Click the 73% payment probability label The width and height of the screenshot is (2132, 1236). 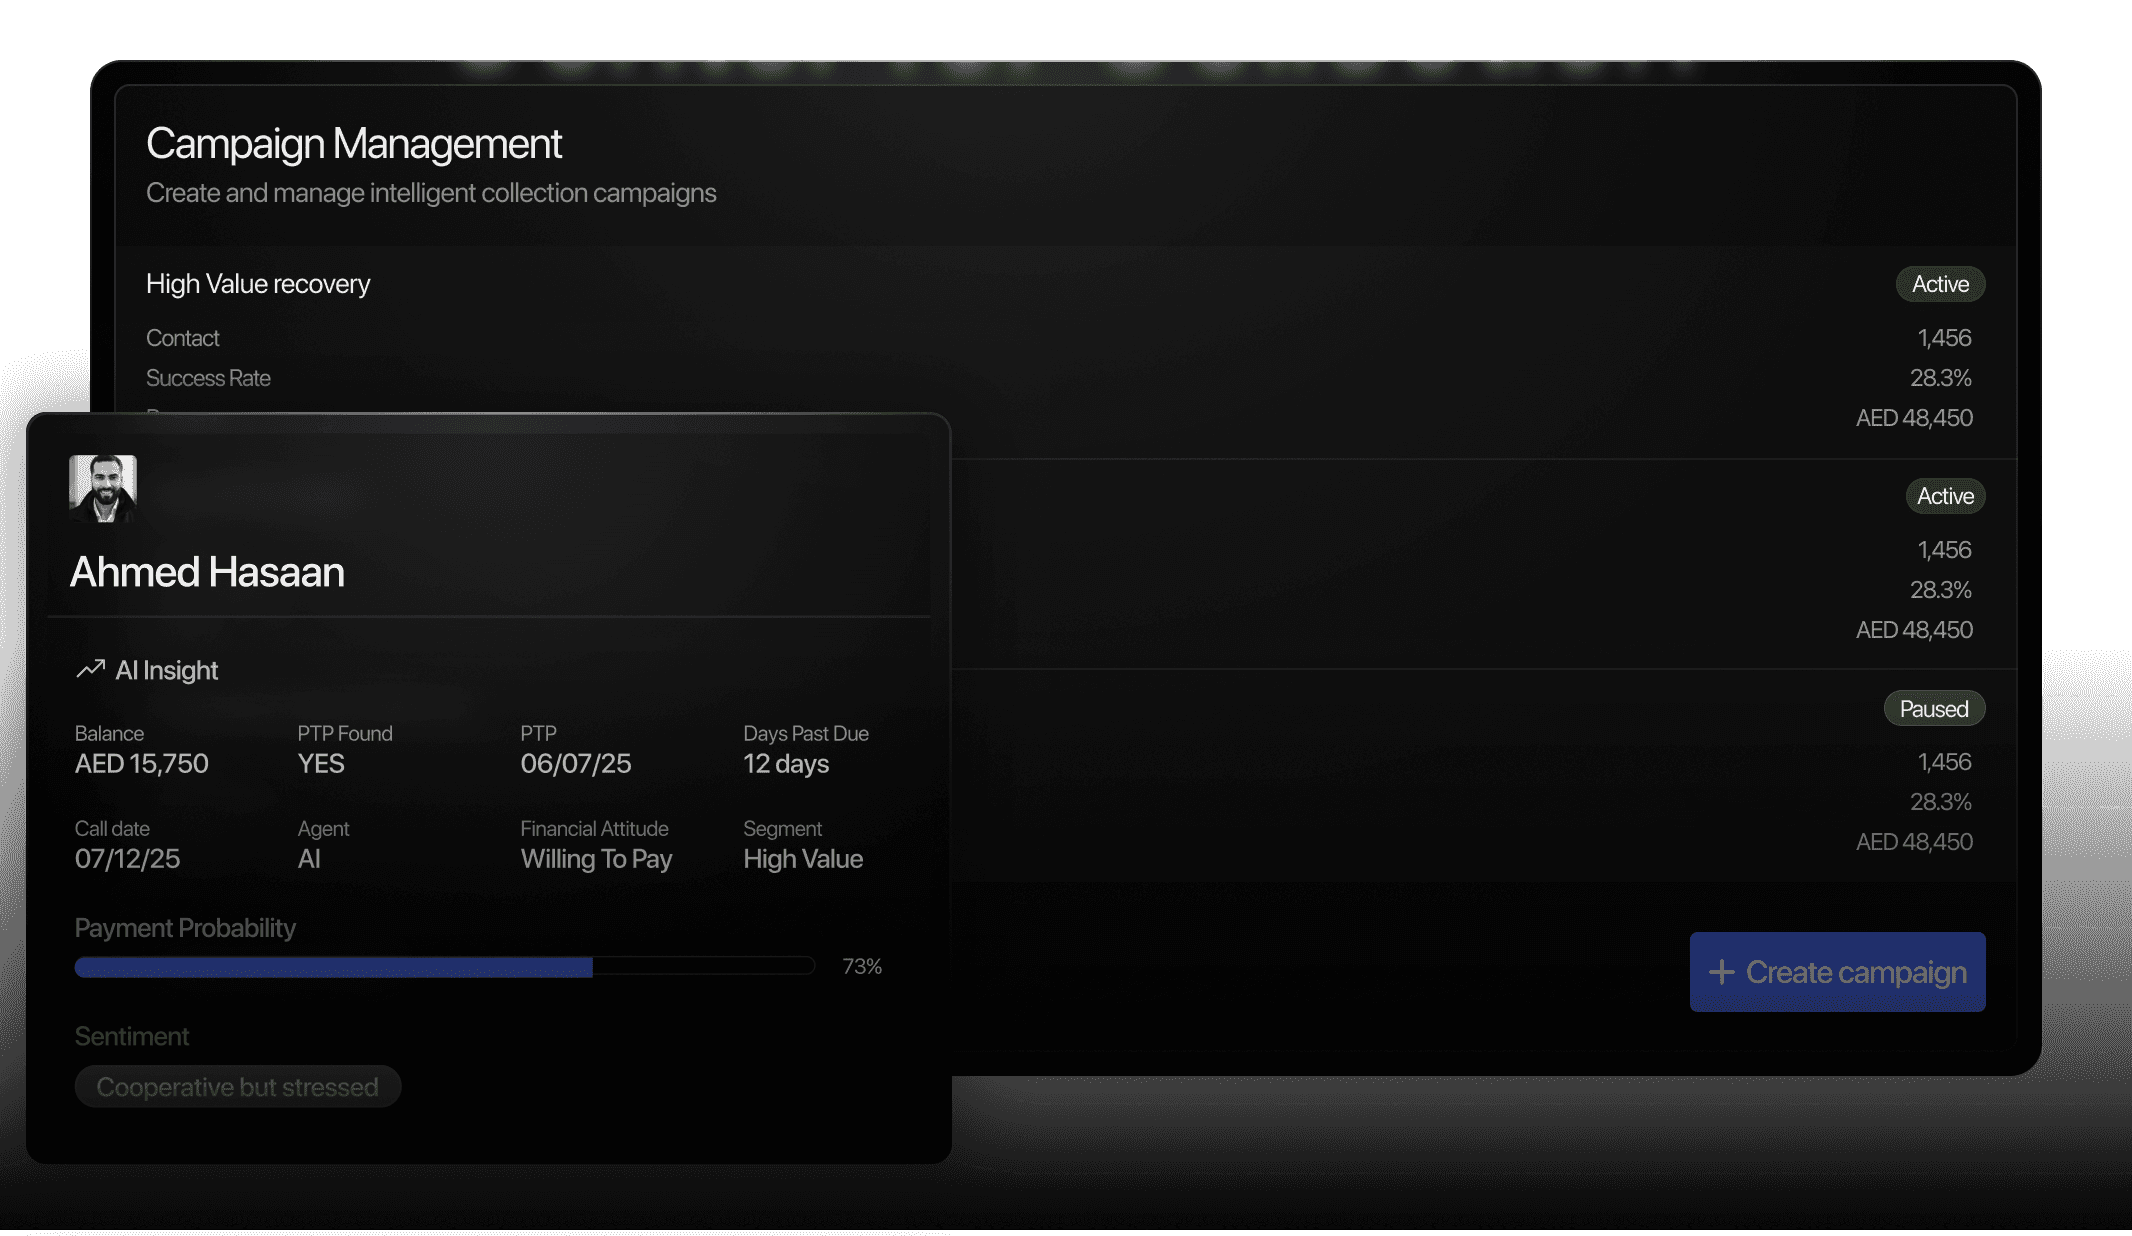coord(861,966)
